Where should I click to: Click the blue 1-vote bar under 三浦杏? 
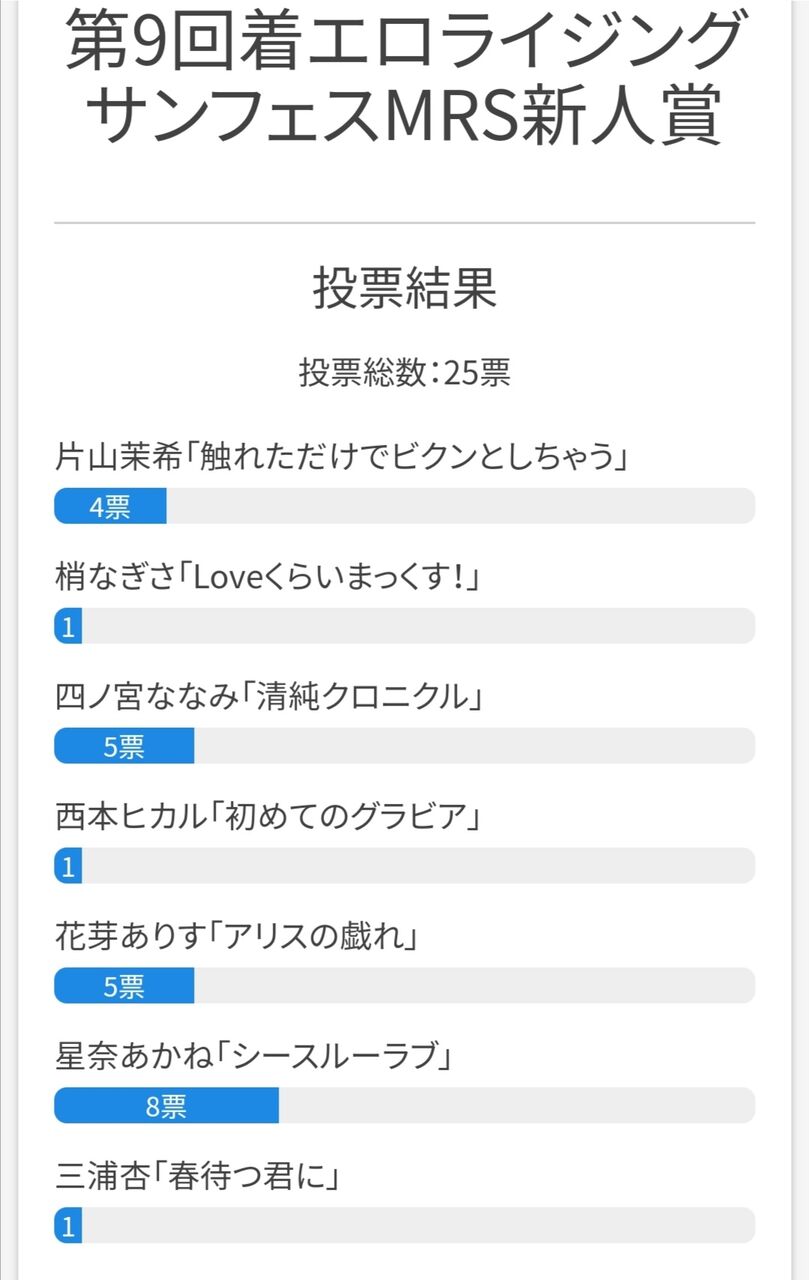coord(68,1226)
